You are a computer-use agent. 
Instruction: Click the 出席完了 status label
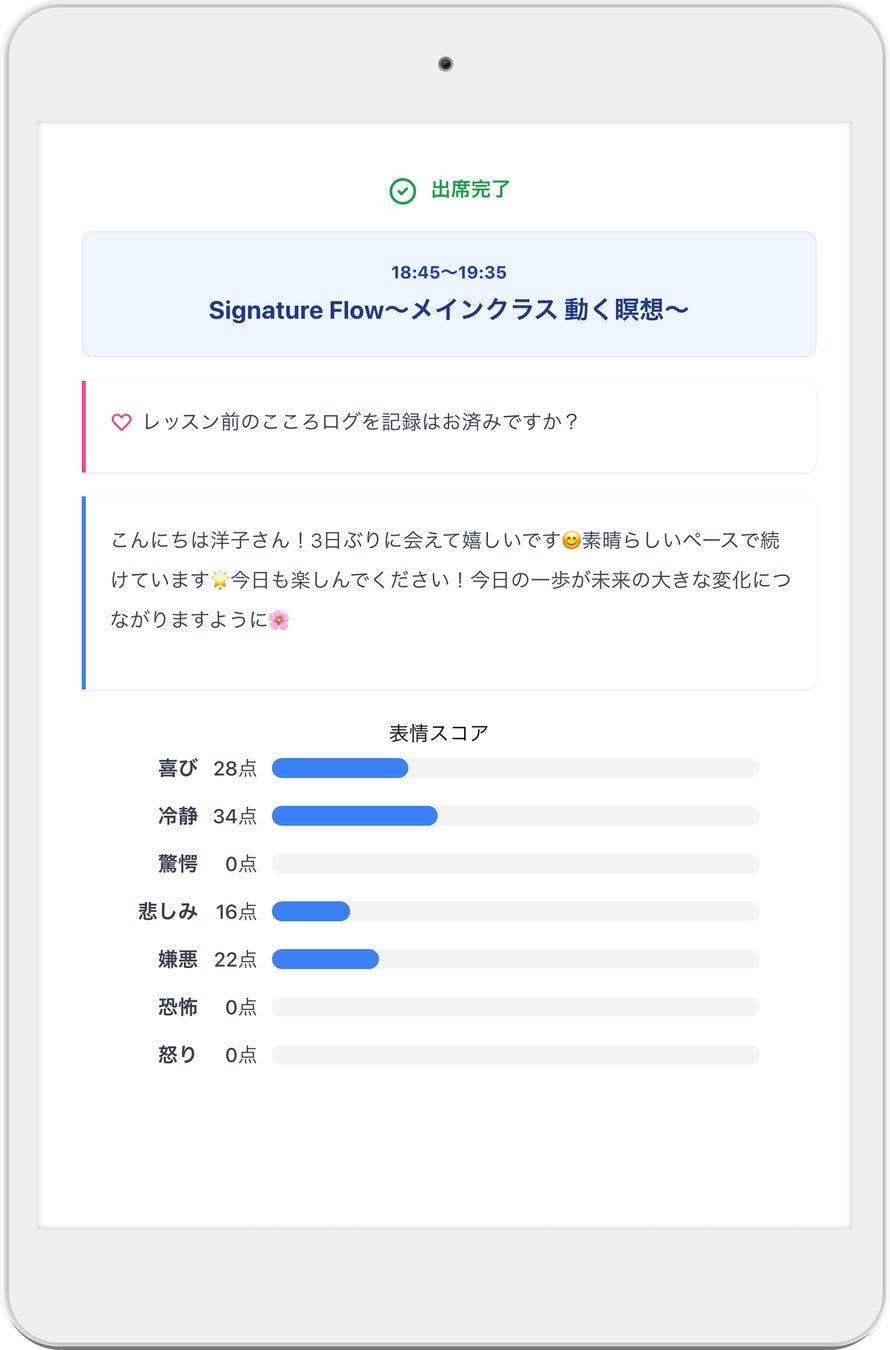pos(470,190)
